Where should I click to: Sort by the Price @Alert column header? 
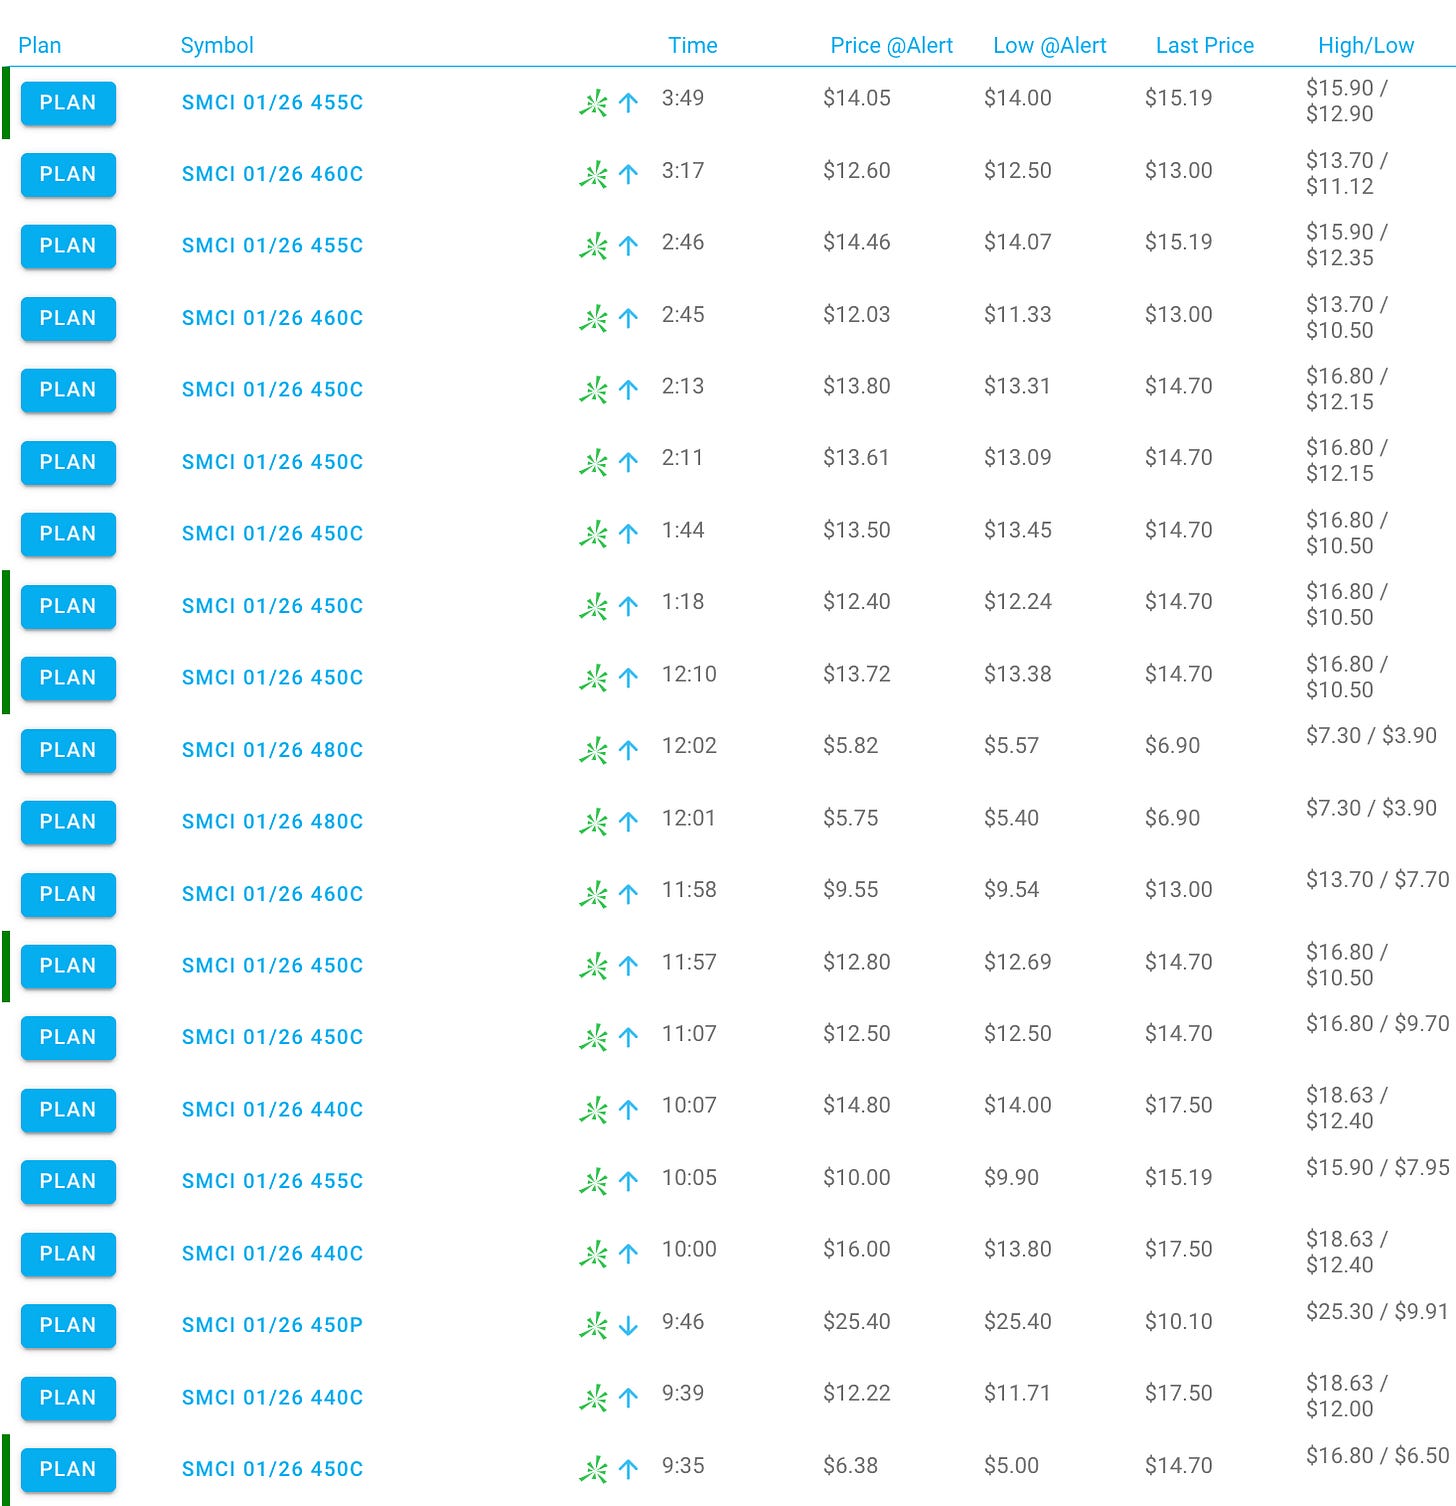click(892, 45)
